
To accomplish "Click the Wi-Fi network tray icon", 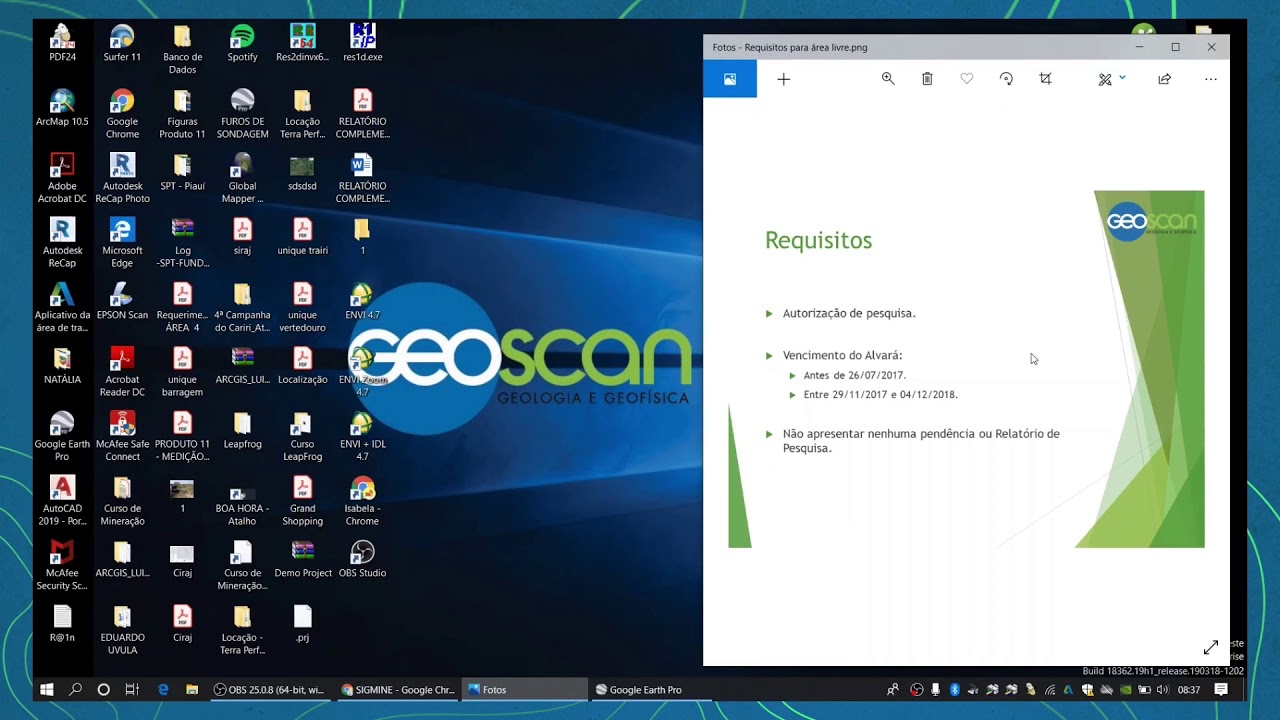I will 1049,690.
